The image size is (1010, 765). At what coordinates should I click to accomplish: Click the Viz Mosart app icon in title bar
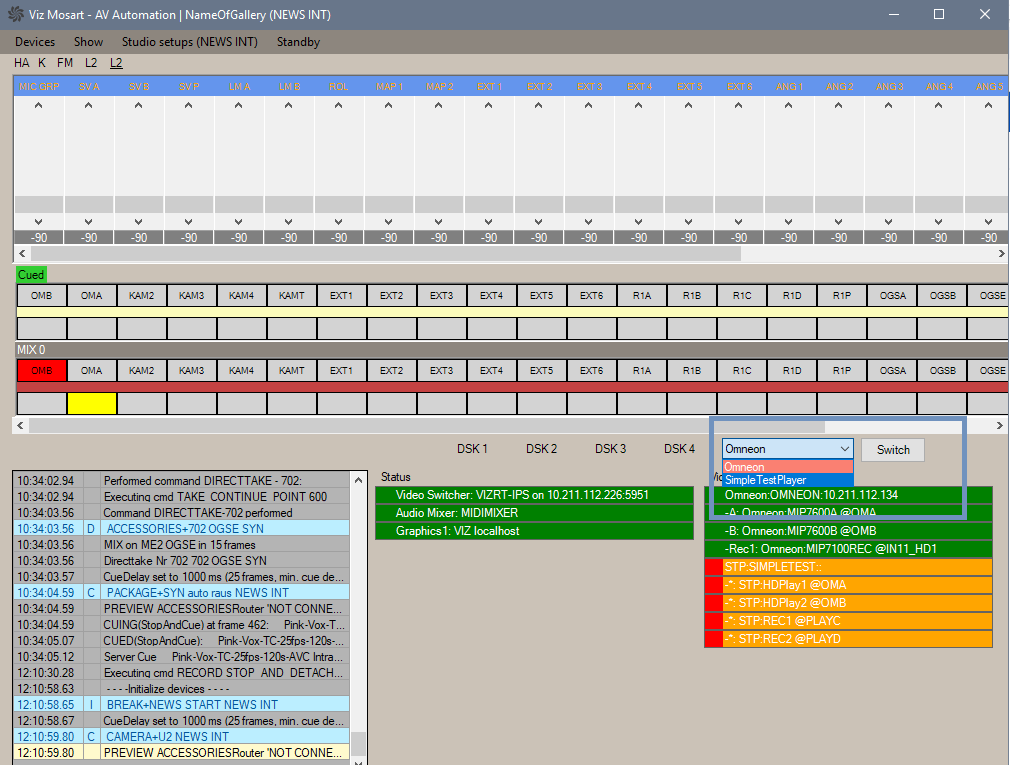[14, 15]
